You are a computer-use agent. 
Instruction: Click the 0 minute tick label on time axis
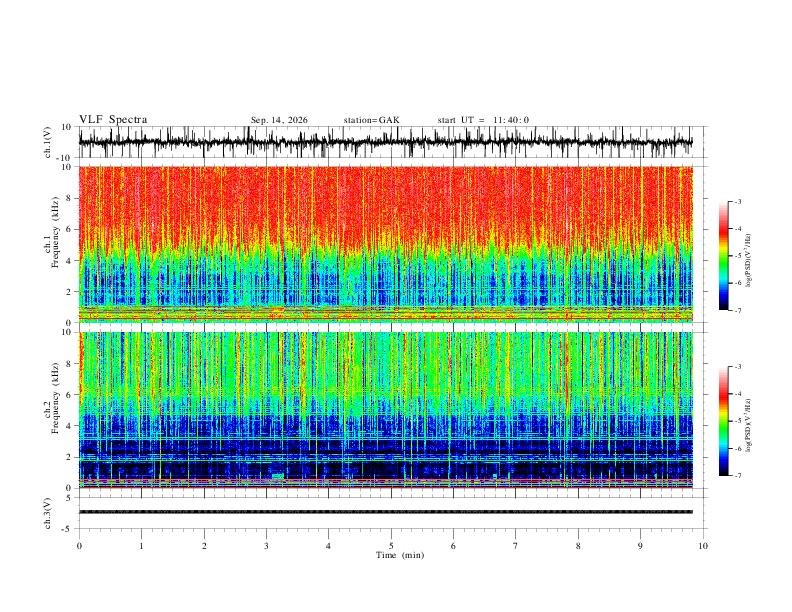(79, 546)
